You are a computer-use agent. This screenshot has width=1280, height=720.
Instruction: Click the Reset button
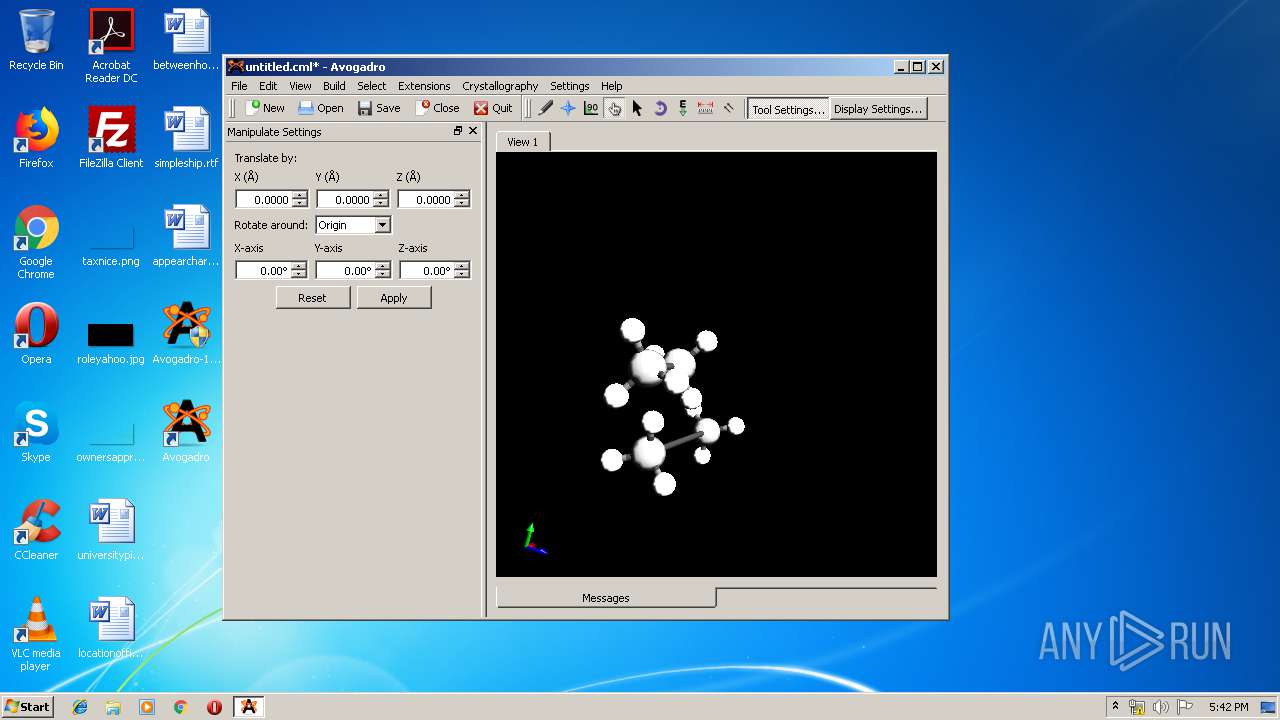click(313, 297)
